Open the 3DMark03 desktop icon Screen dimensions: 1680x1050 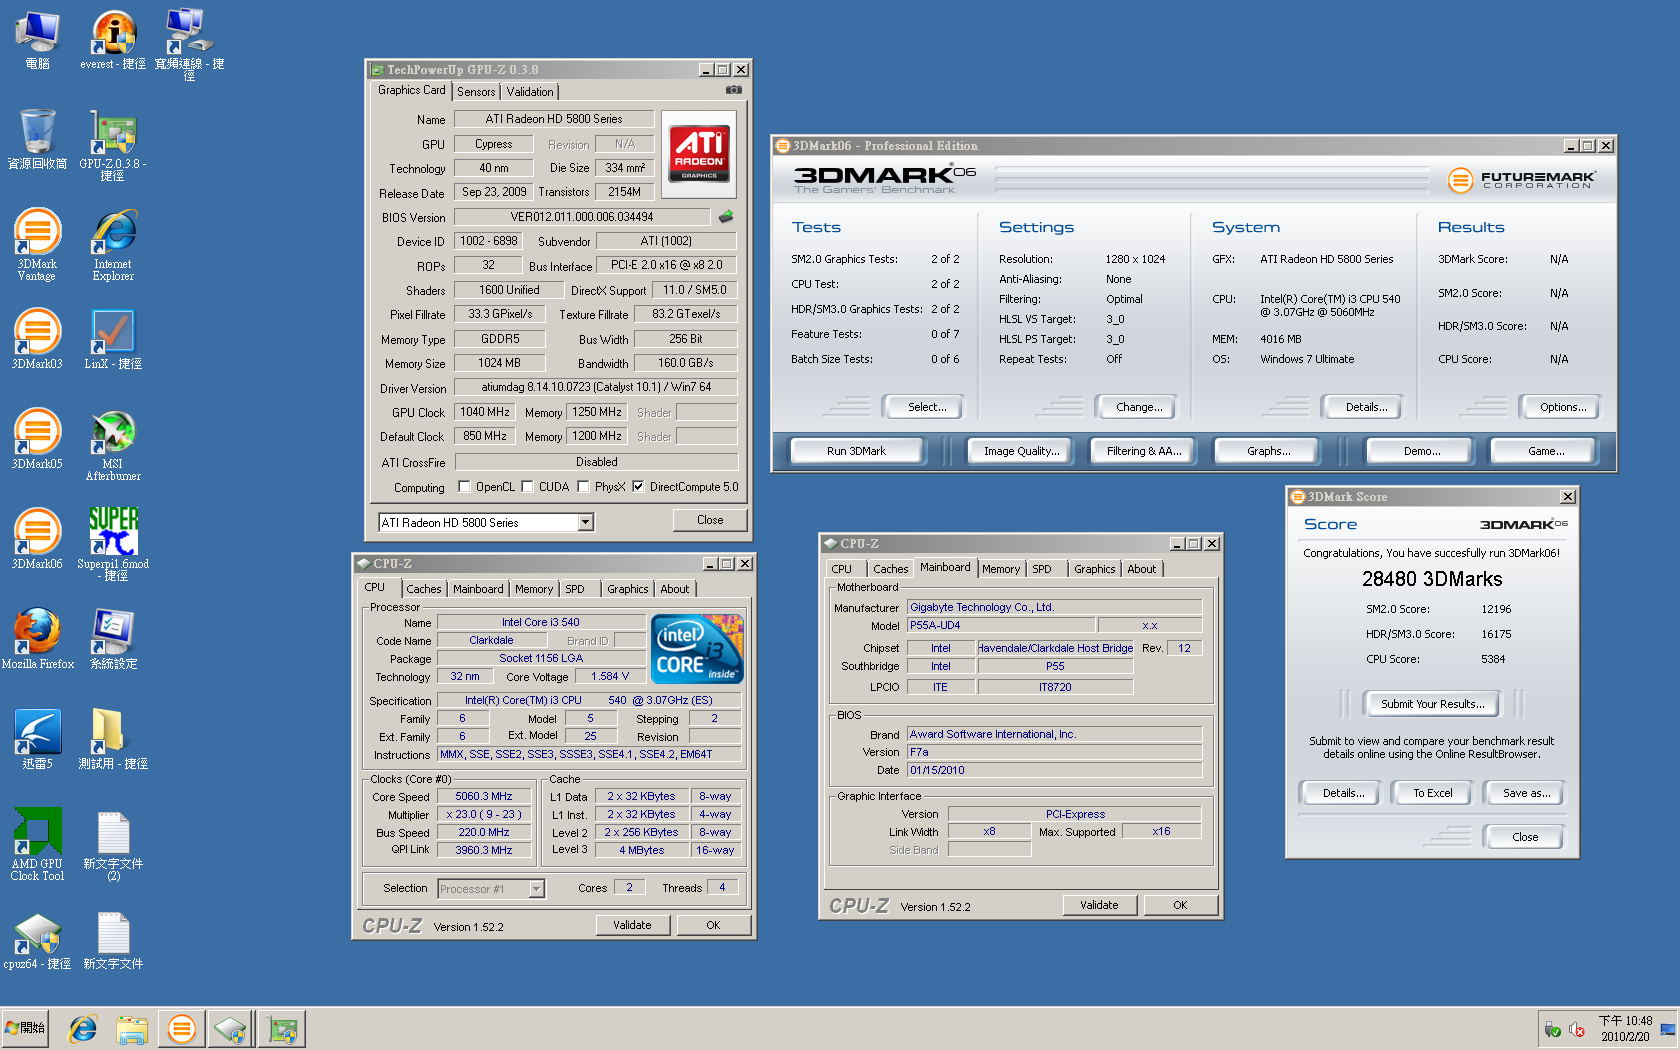point(37,340)
